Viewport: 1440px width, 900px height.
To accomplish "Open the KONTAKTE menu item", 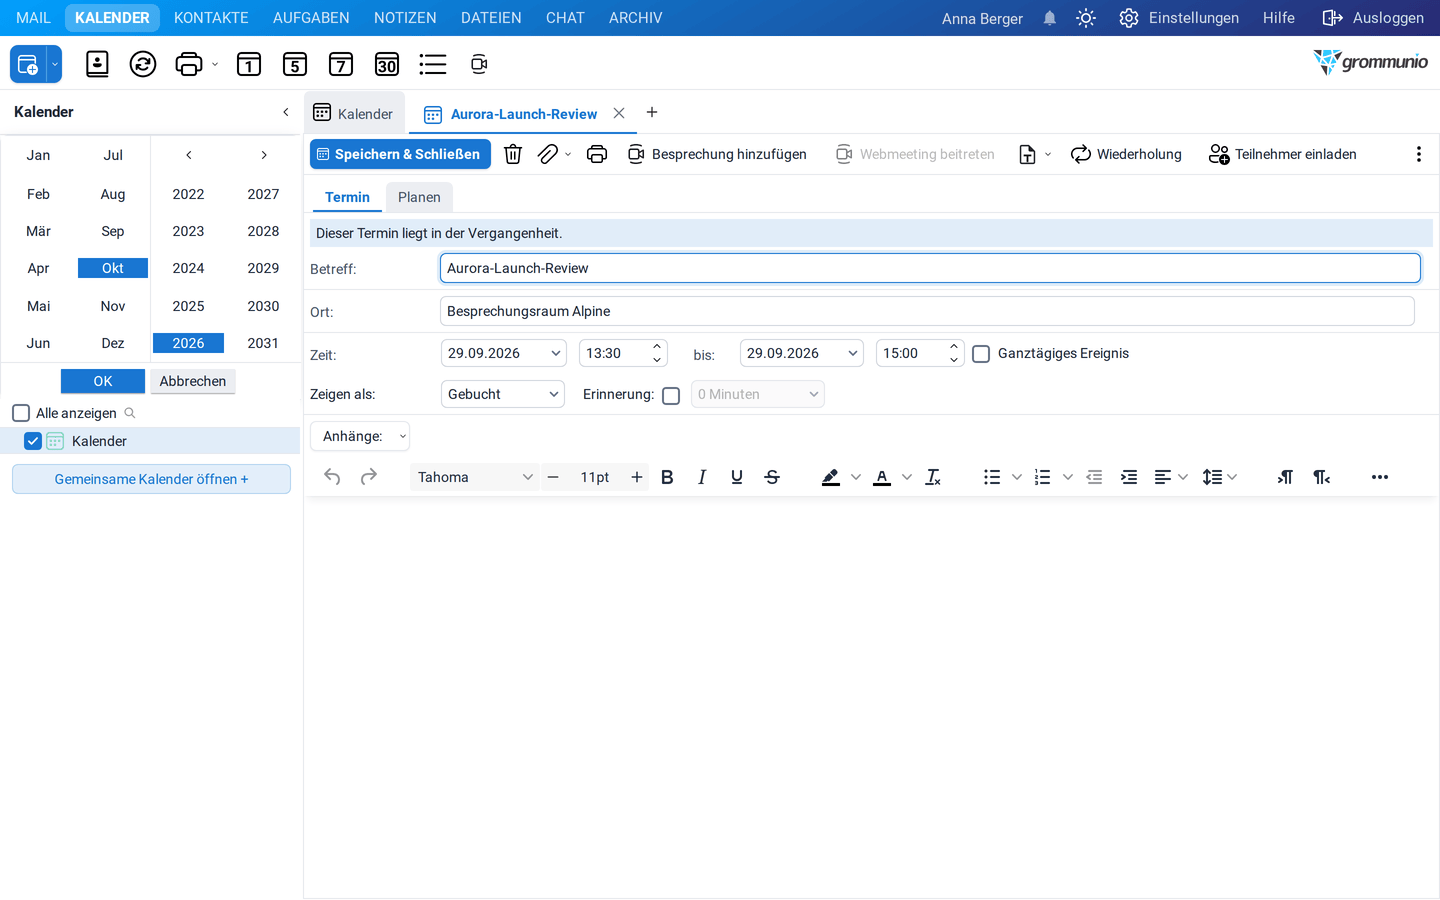I will click(211, 18).
